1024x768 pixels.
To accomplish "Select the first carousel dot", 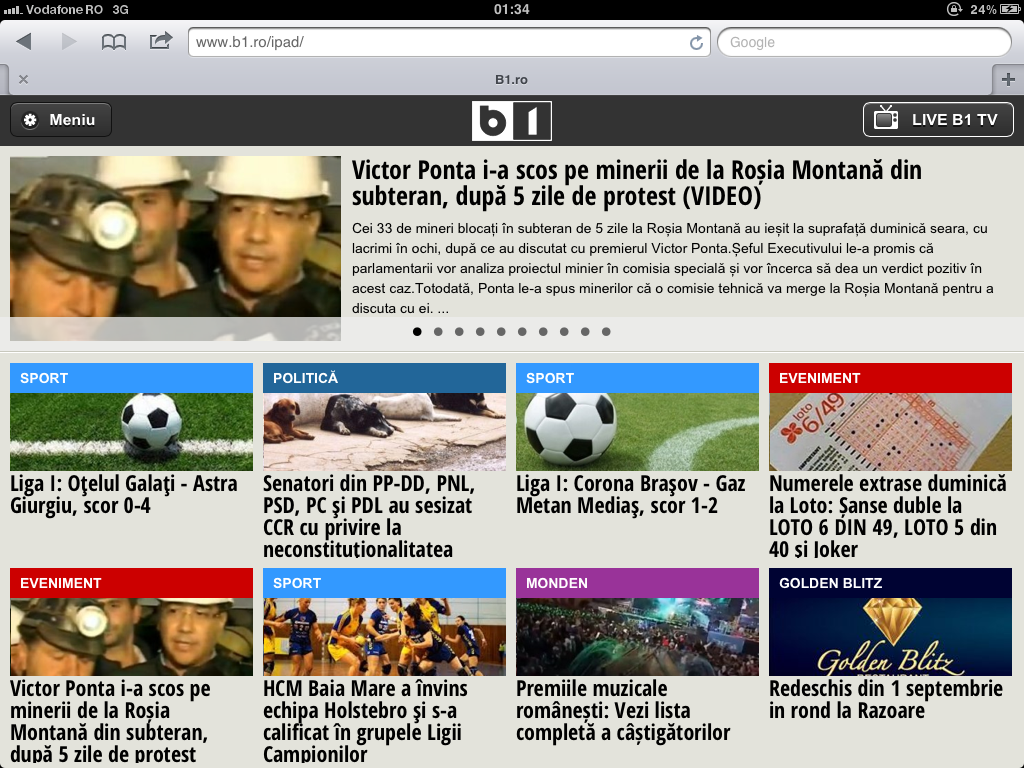I will click(417, 332).
